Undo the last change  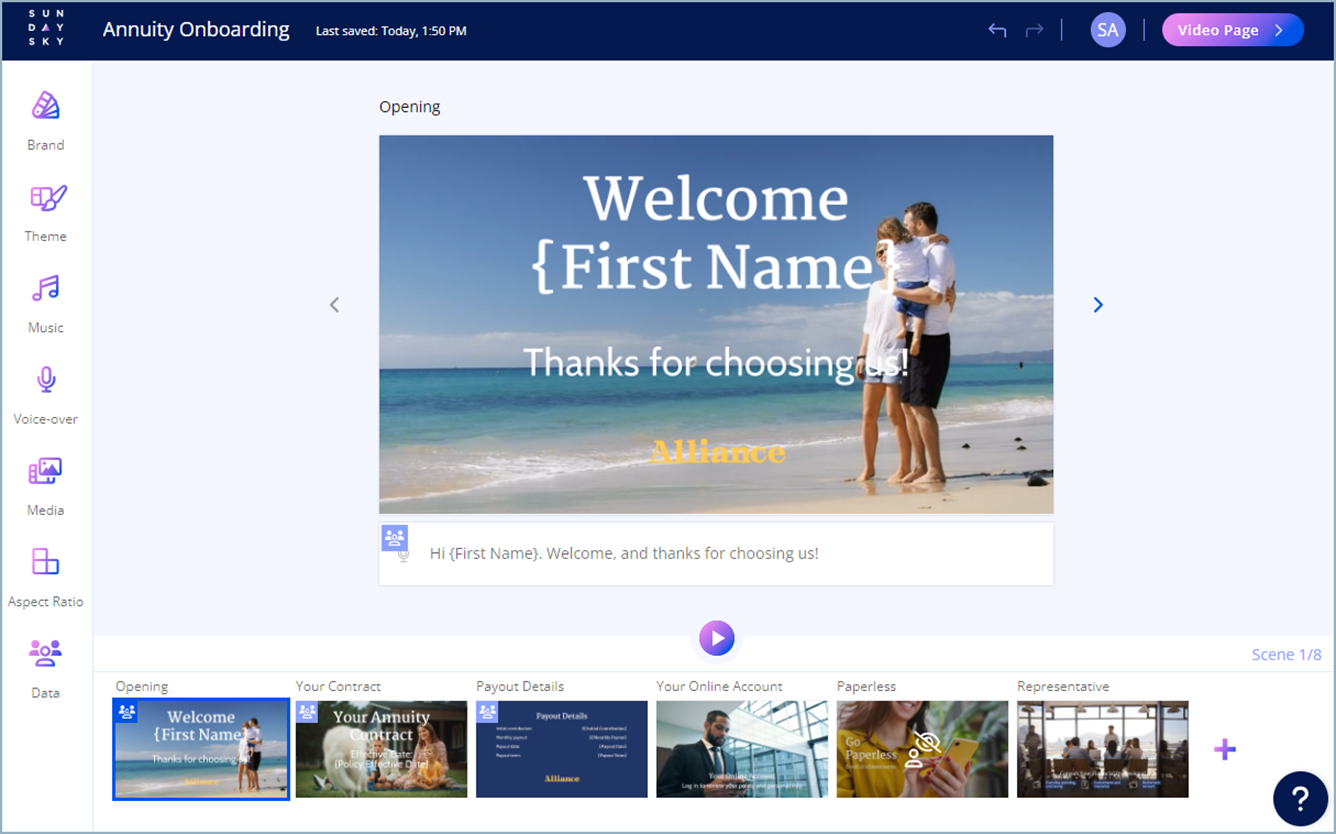997,30
